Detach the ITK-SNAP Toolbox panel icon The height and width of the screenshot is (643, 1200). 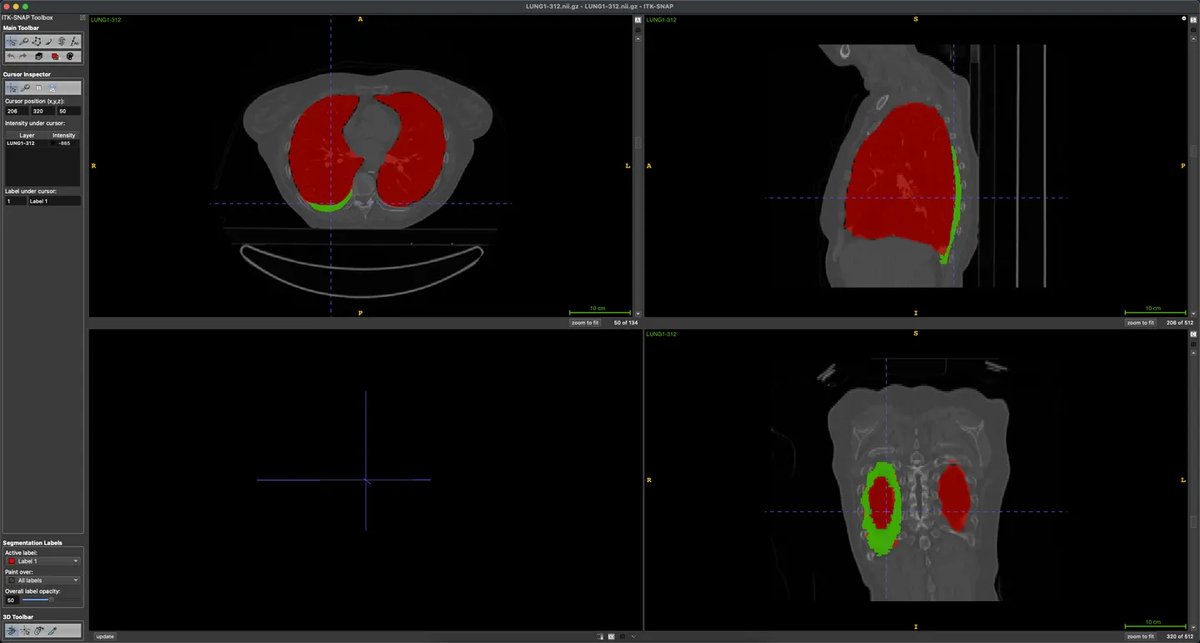click(82, 18)
